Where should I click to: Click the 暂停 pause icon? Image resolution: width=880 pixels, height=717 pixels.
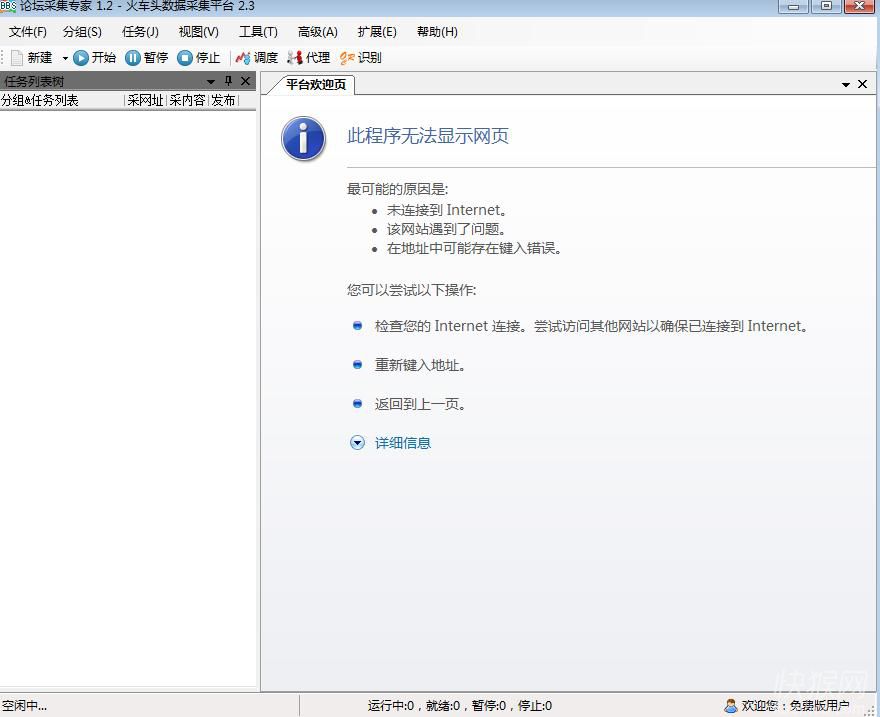(132, 58)
